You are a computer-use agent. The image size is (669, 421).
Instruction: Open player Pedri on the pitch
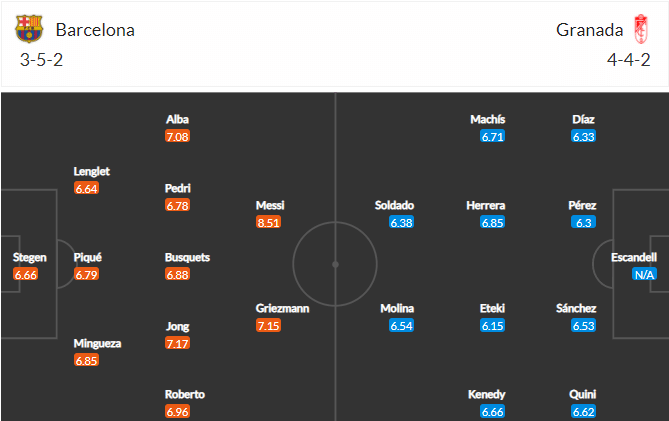tap(177, 188)
